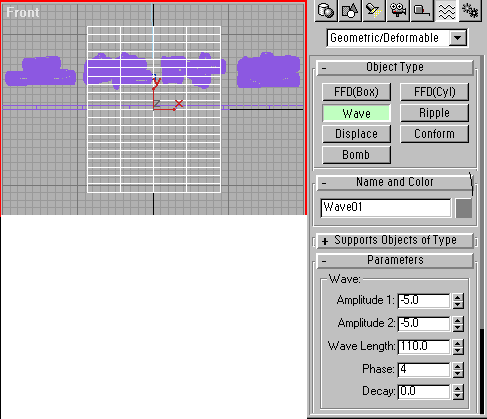The image size is (487, 419).
Task: Collapse the Object Type rollout
Action: pos(395,67)
